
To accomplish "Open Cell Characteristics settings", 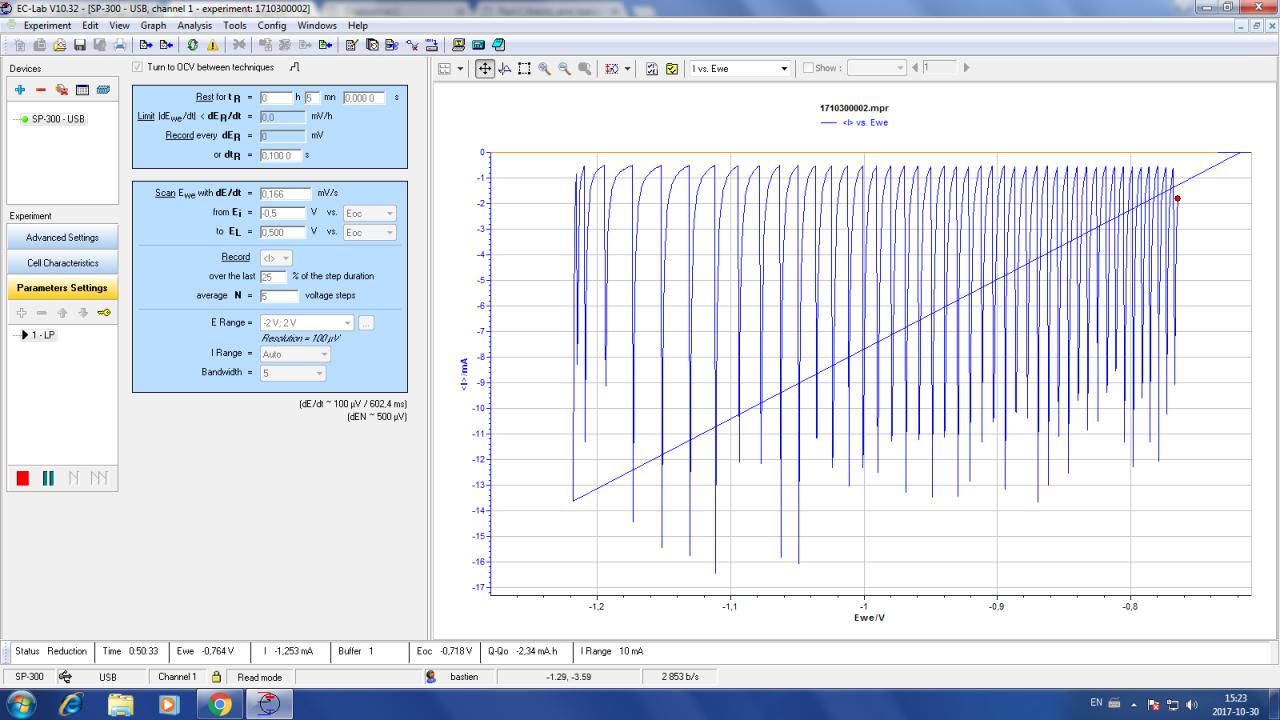I will tap(62, 263).
